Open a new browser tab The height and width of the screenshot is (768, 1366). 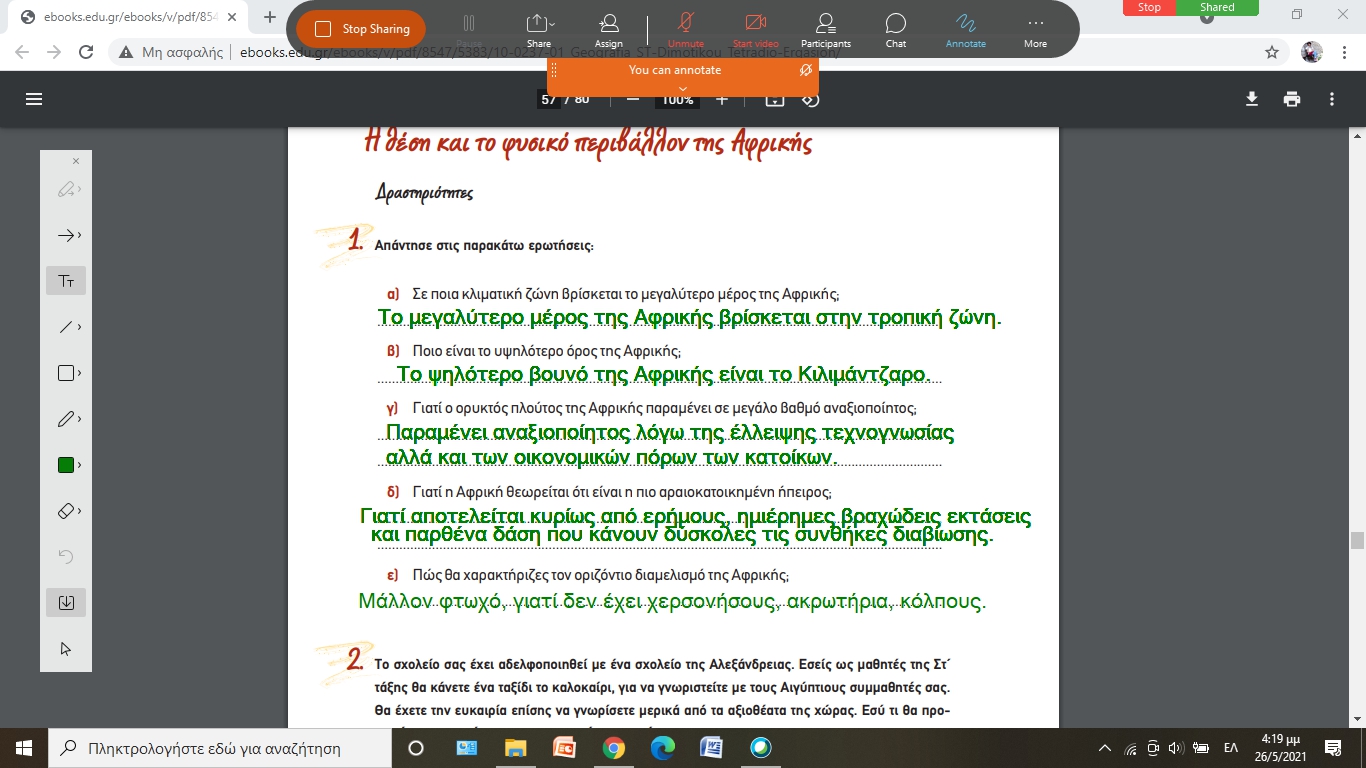pos(270,17)
